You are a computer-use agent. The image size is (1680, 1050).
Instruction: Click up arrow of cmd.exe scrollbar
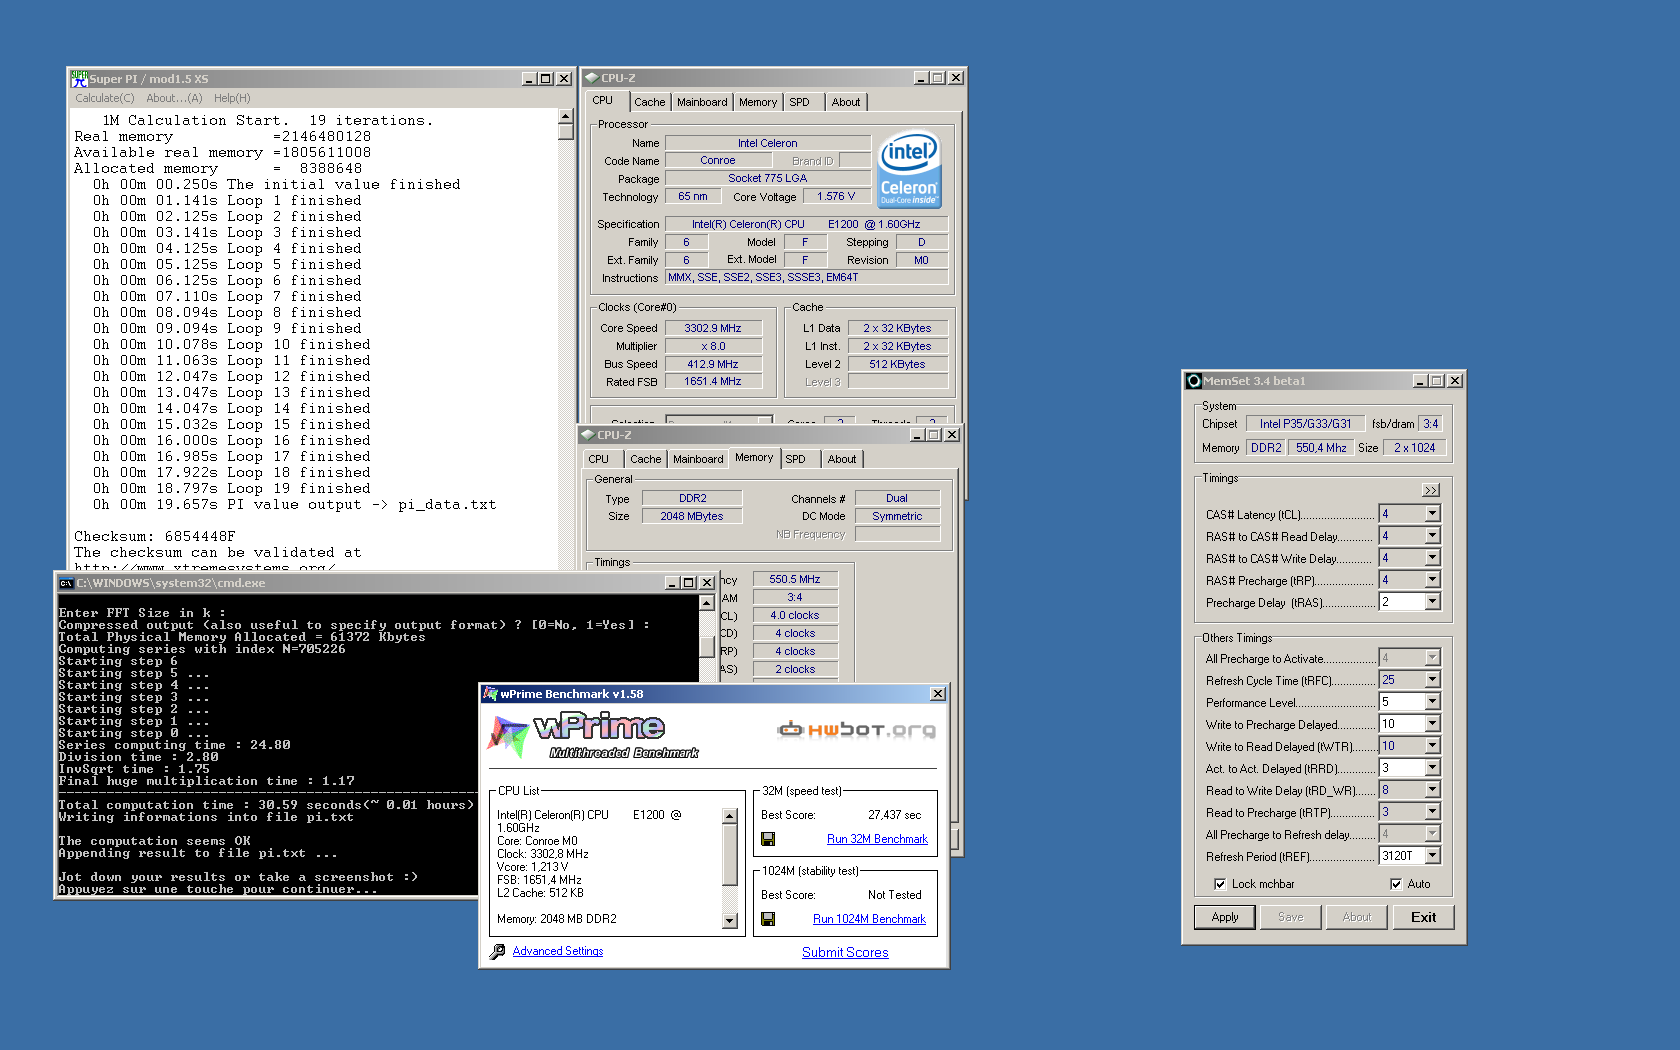[x=706, y=603]
